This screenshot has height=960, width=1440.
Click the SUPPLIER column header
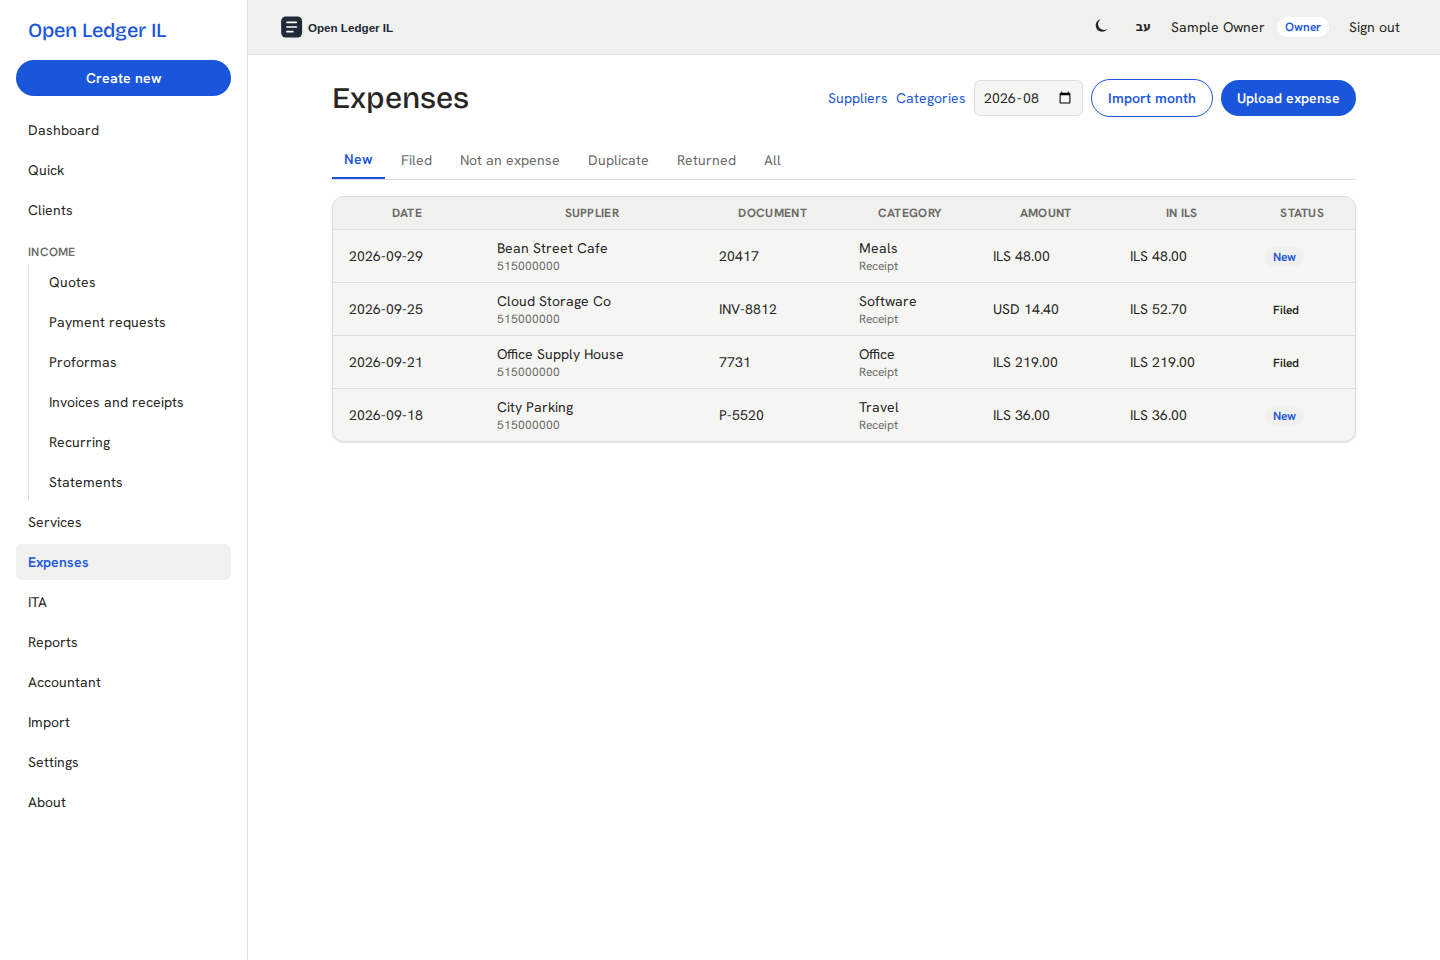592,213
